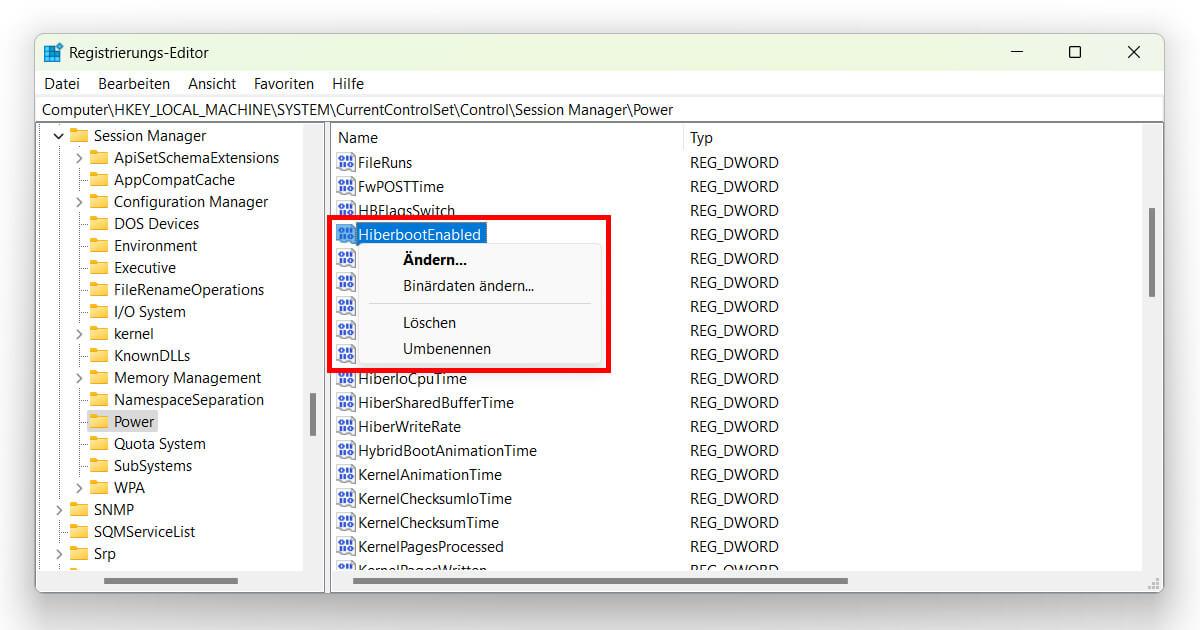Viewport: 1200px width, 630px height.
Task: Expand the kernel tree node
Action: pyautogui.click(x=78, y=333)
